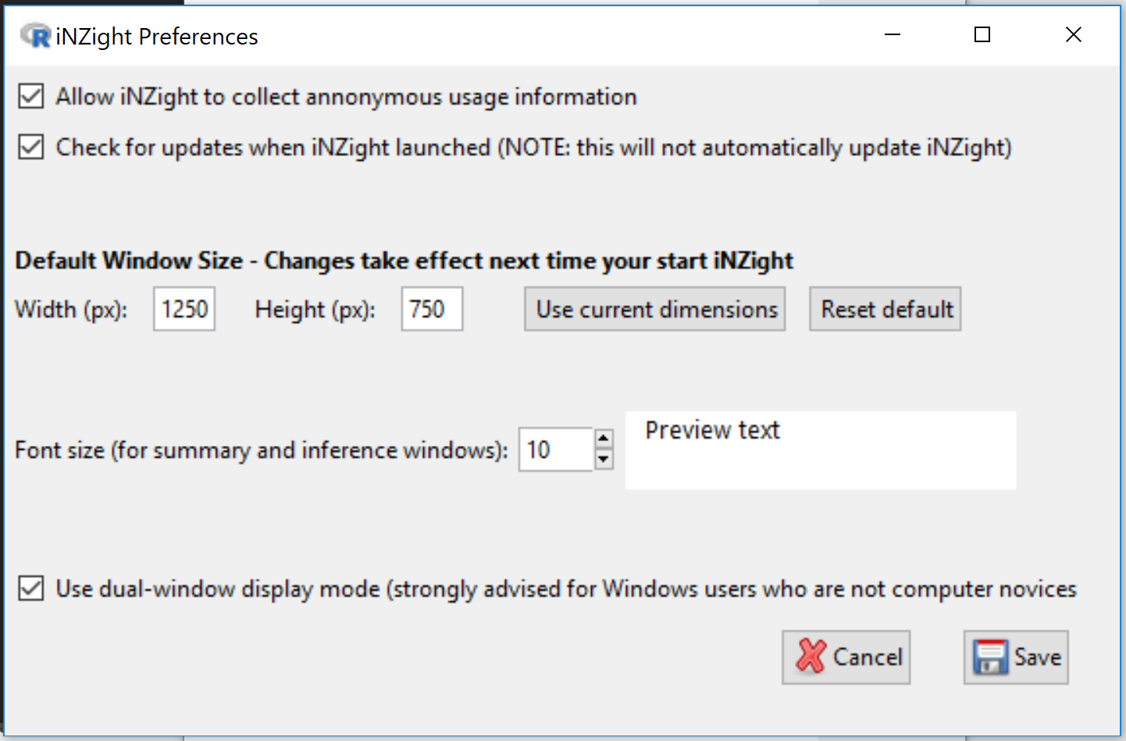Click the Reset default button

point(884,309)
